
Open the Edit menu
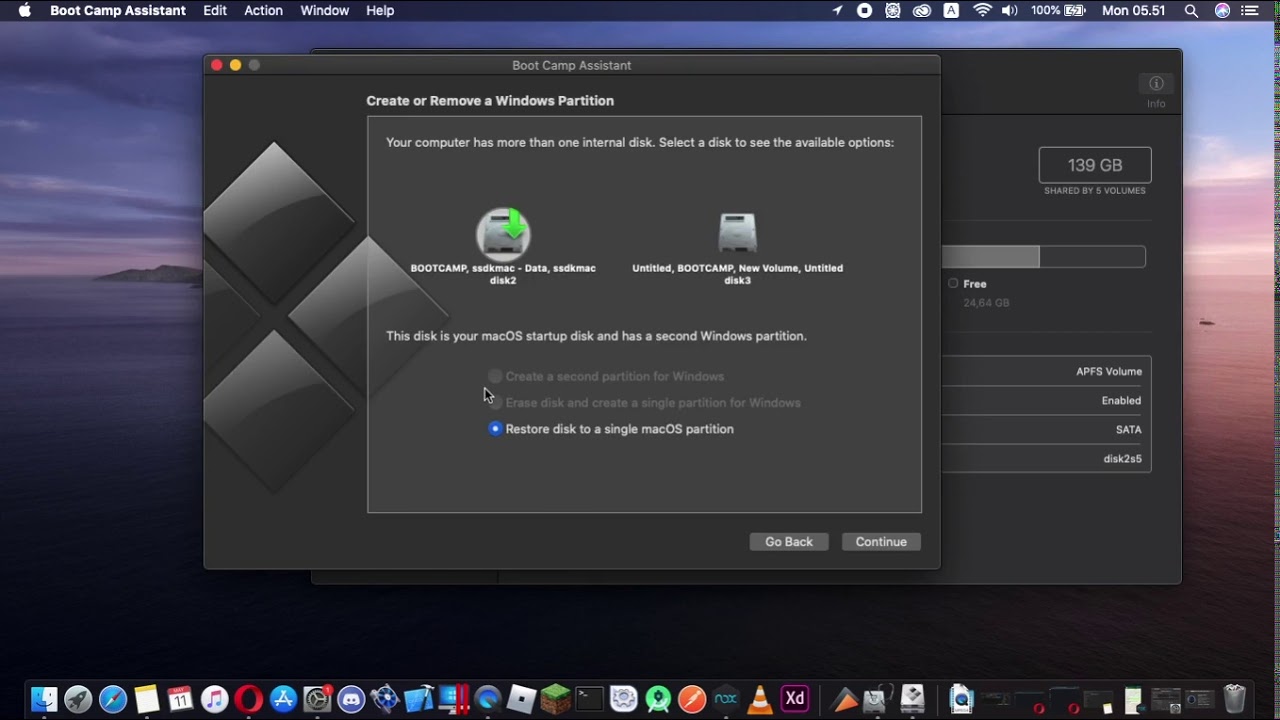[x=215, y=10]
